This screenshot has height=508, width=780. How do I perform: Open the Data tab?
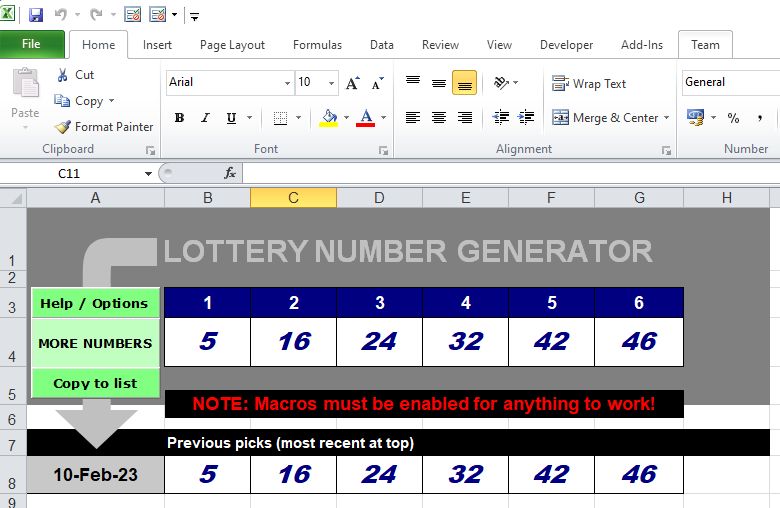click(x=382, y=45)
